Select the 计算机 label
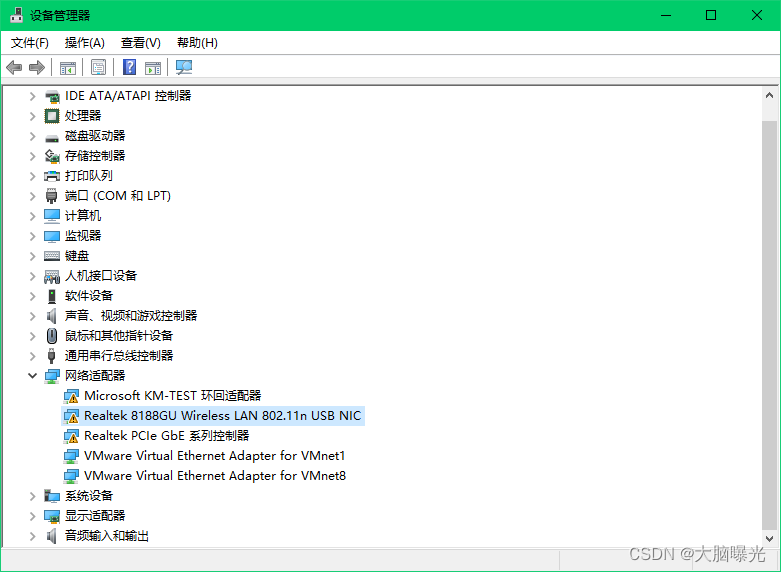781x572 pixels. 83,216
